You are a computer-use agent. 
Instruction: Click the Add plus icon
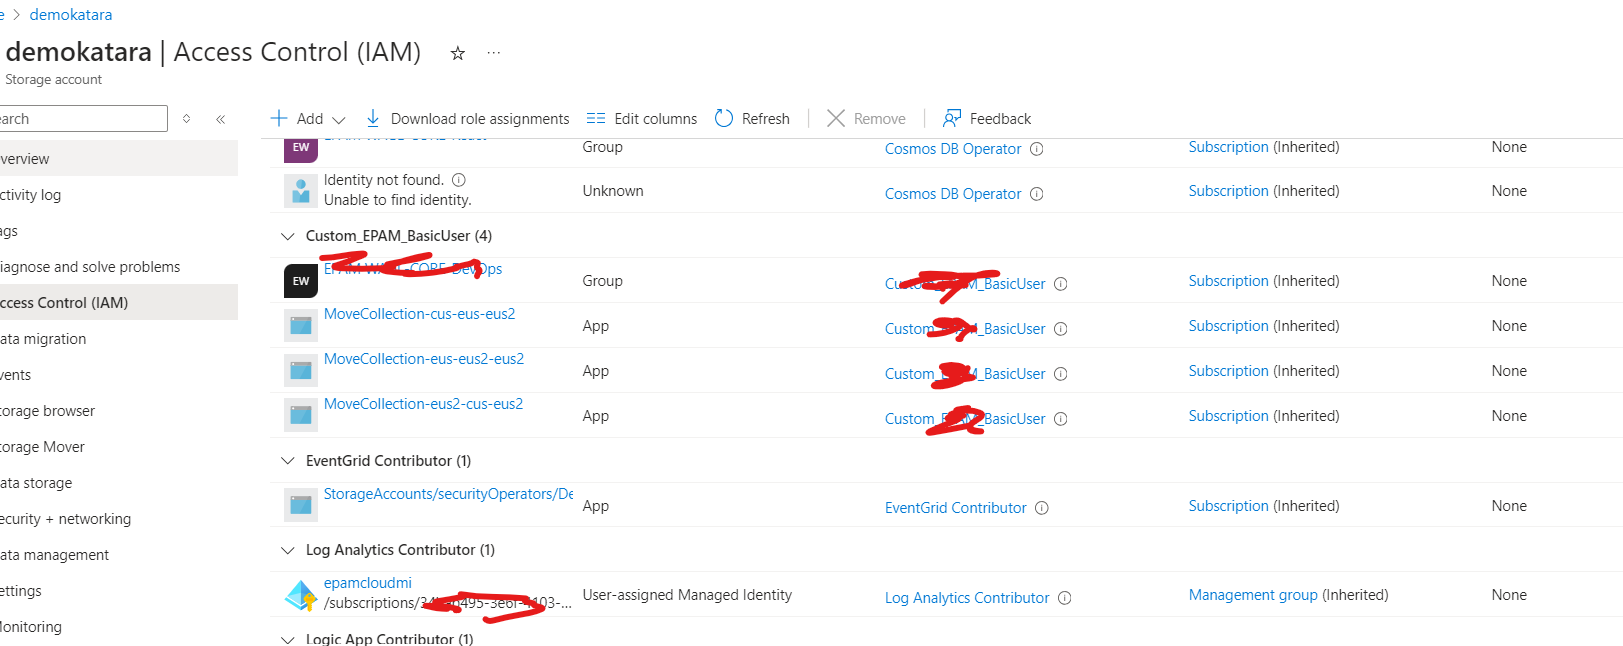[279, 118]
